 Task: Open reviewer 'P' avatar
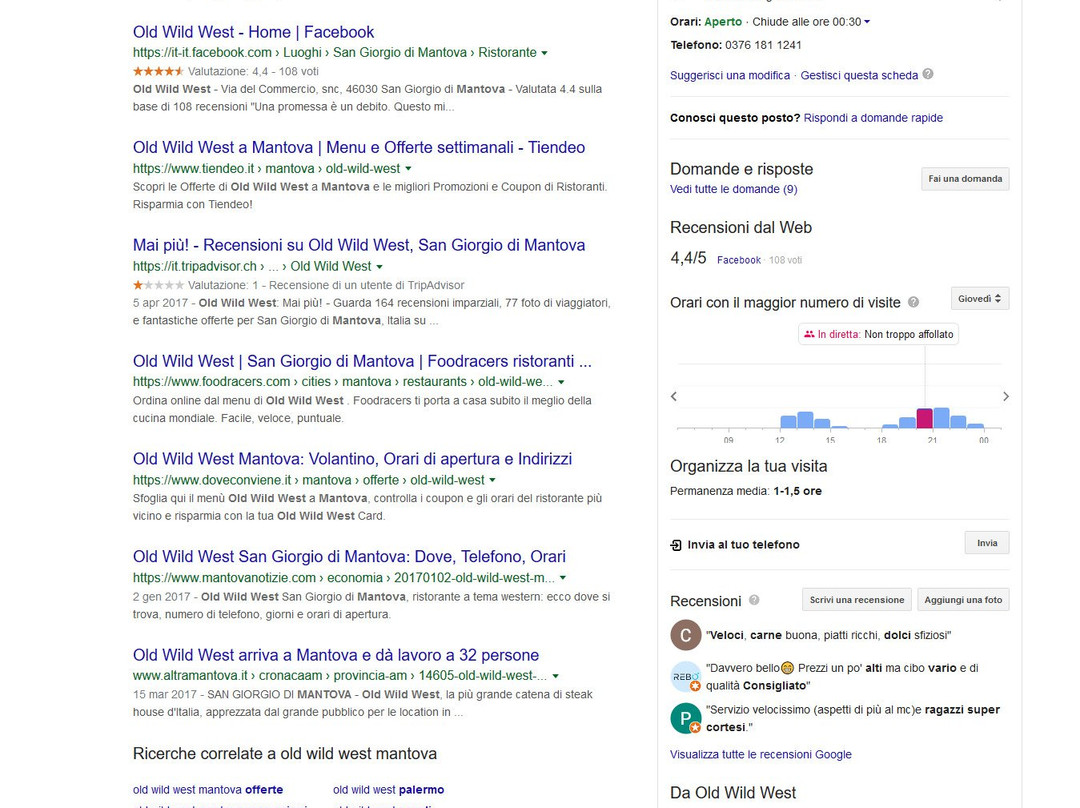(685, 718)
